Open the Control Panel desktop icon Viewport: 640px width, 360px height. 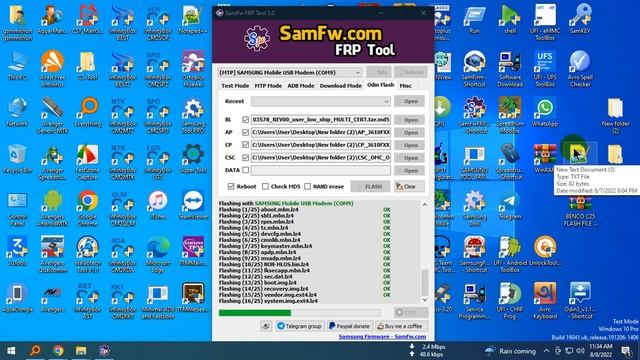coord(17,208)
